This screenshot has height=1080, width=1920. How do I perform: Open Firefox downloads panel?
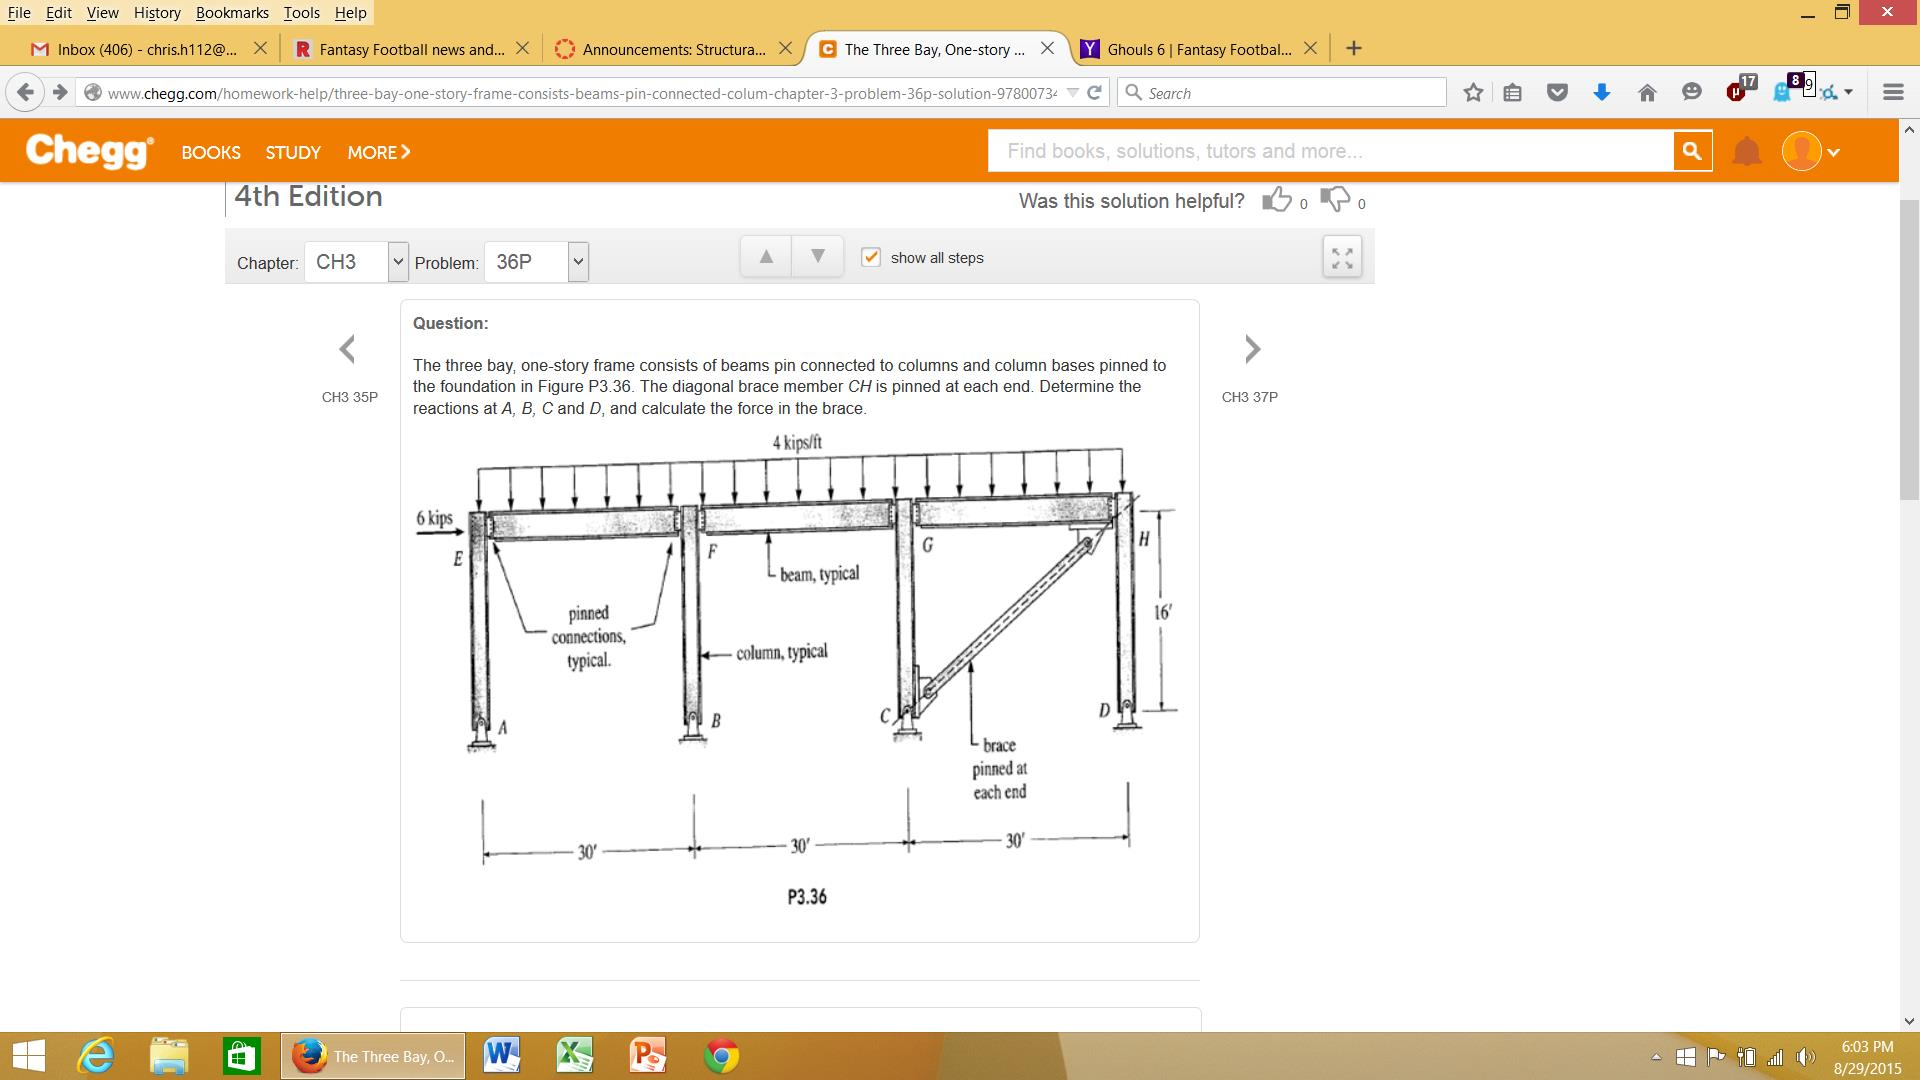(1602, 92)
